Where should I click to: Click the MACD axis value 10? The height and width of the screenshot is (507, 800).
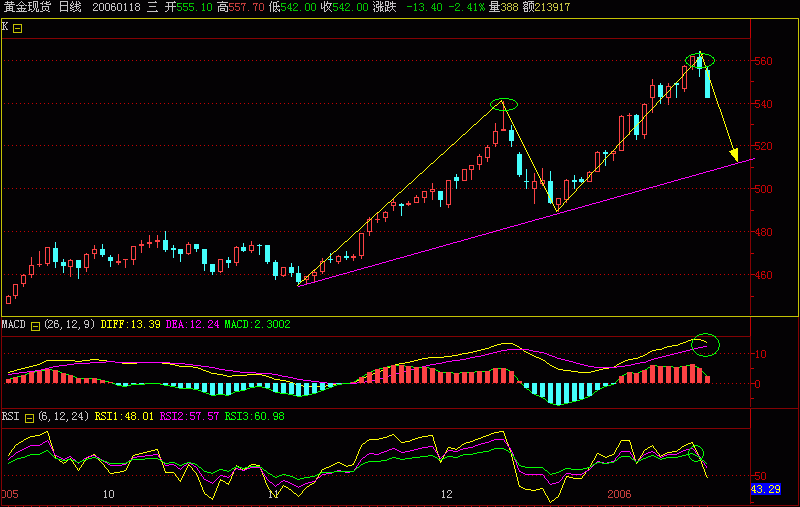pyautogui.click(x=761, y=354)
